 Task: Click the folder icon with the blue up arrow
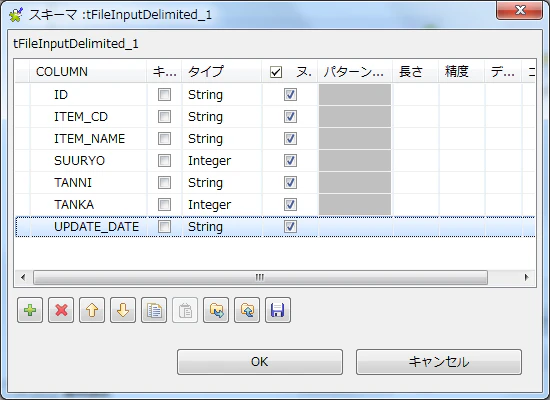coord(247,310)
